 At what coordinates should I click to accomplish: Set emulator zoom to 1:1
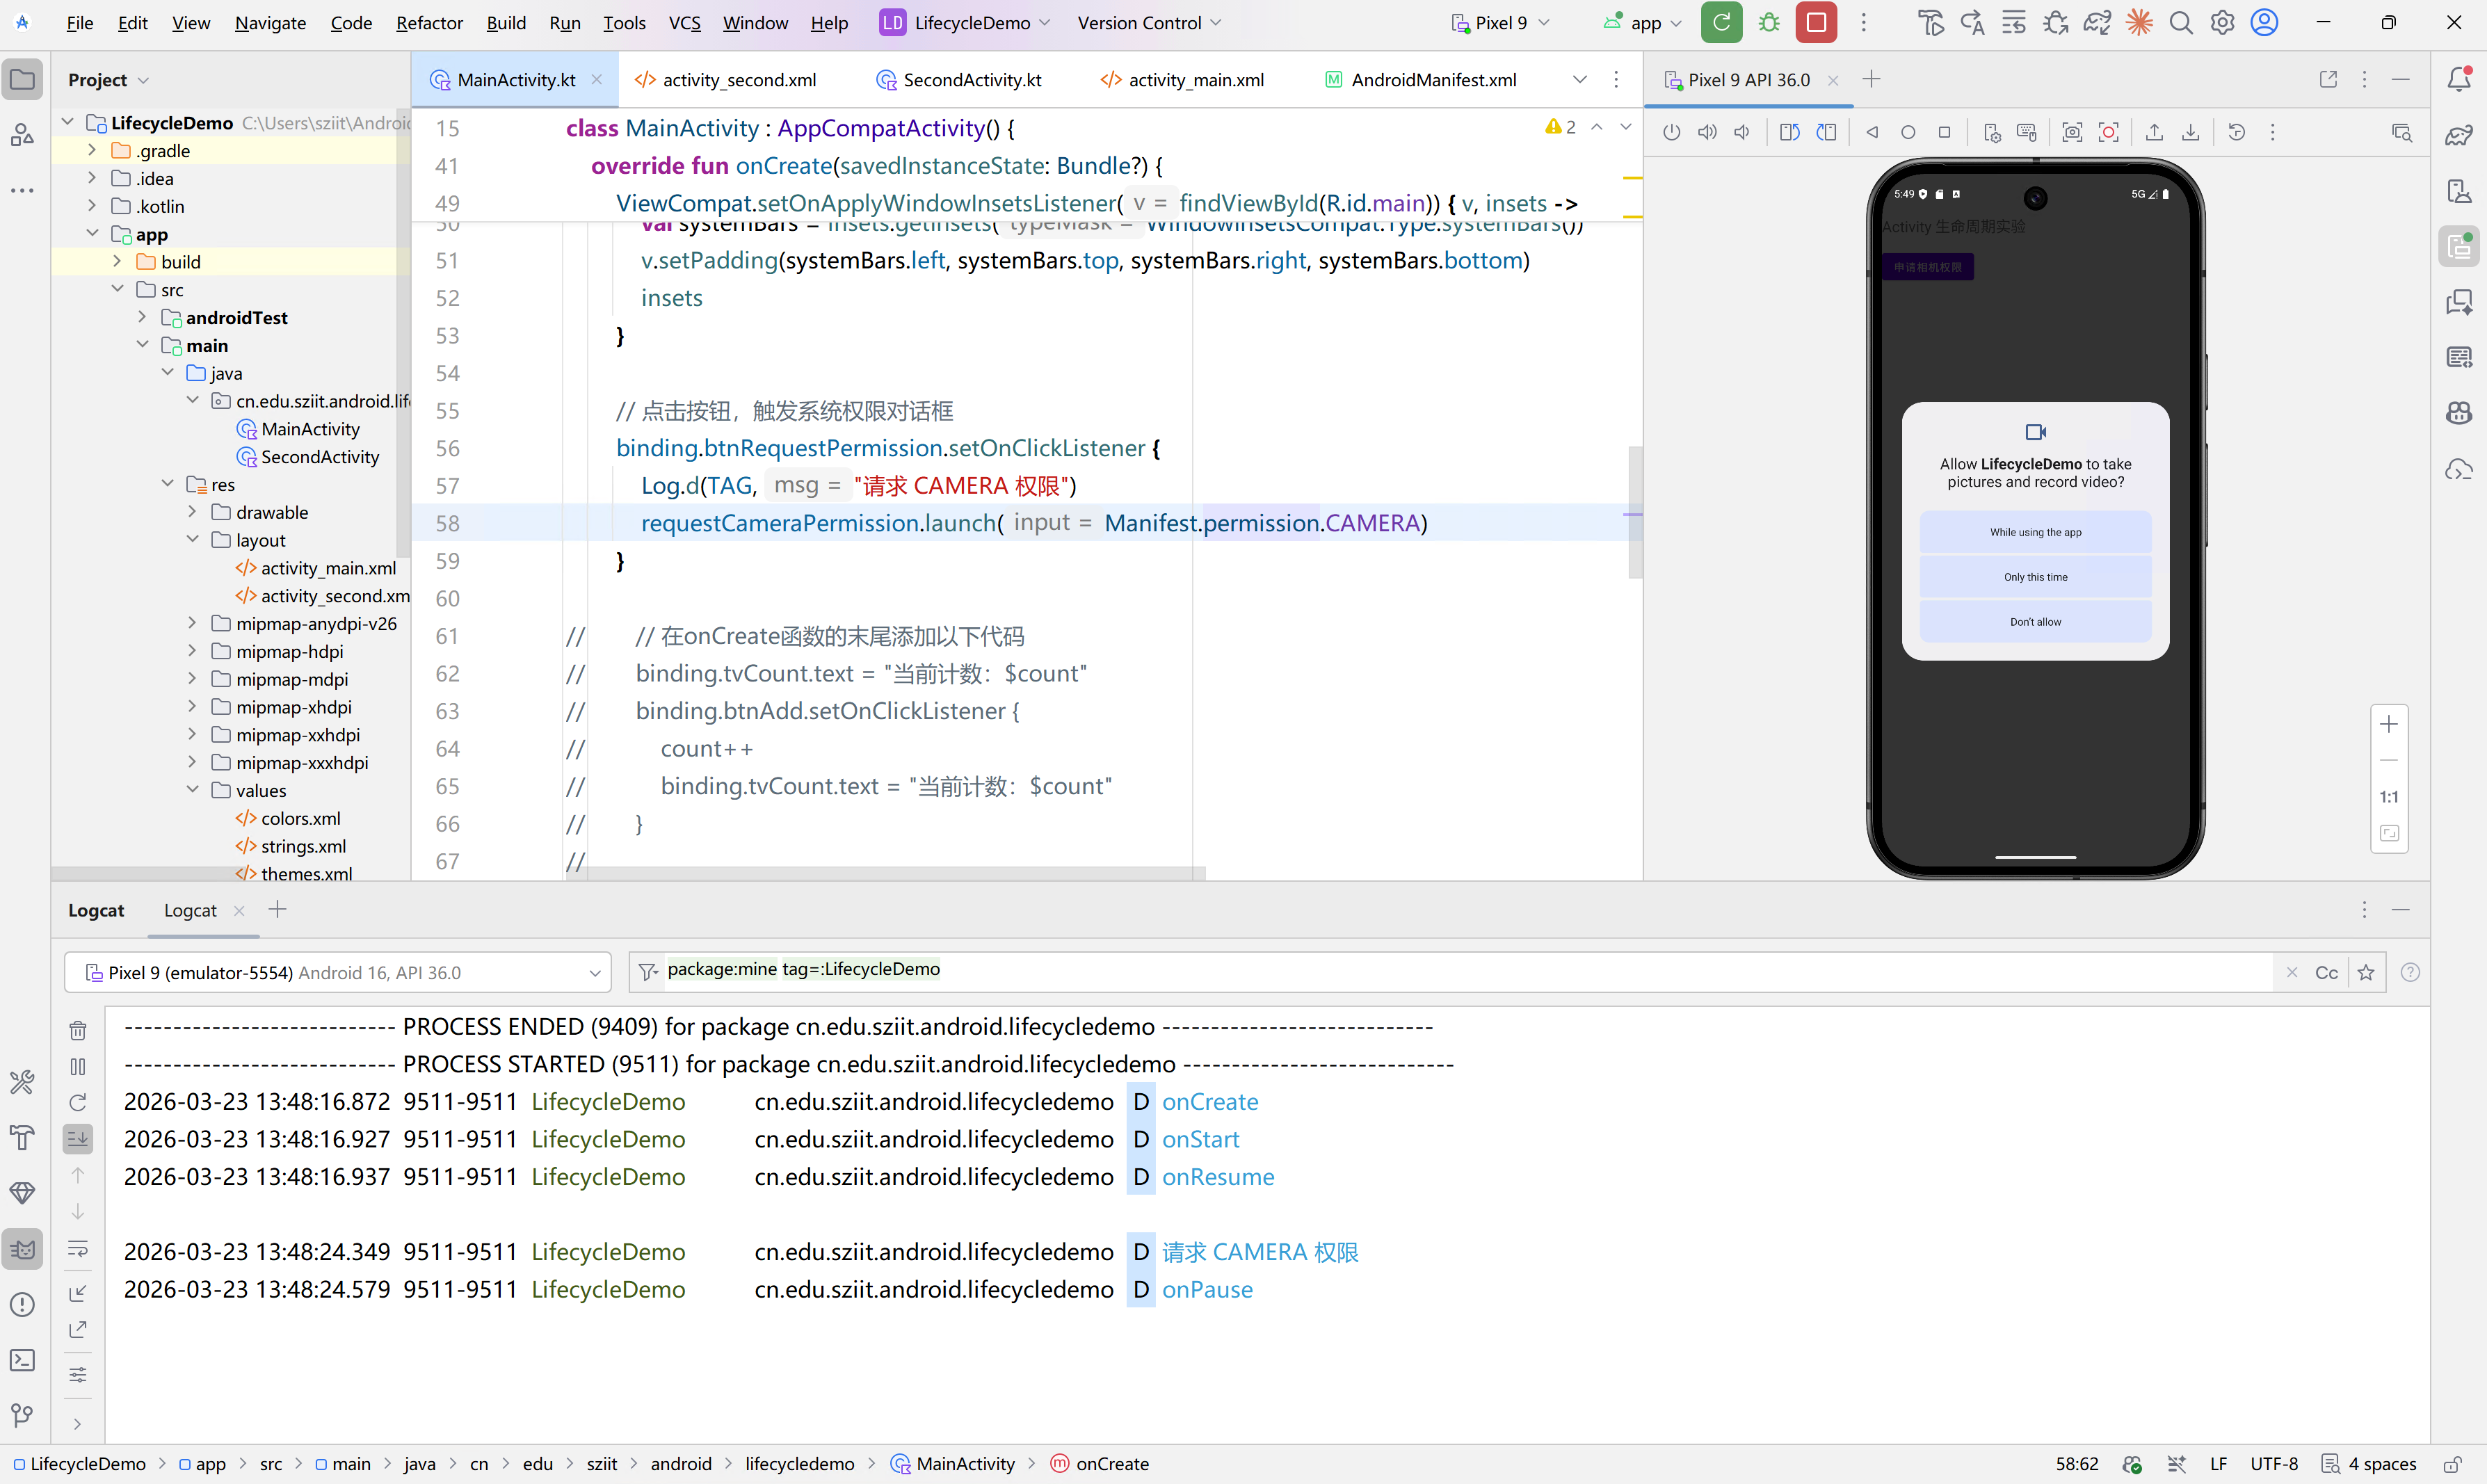[2389, 797]
